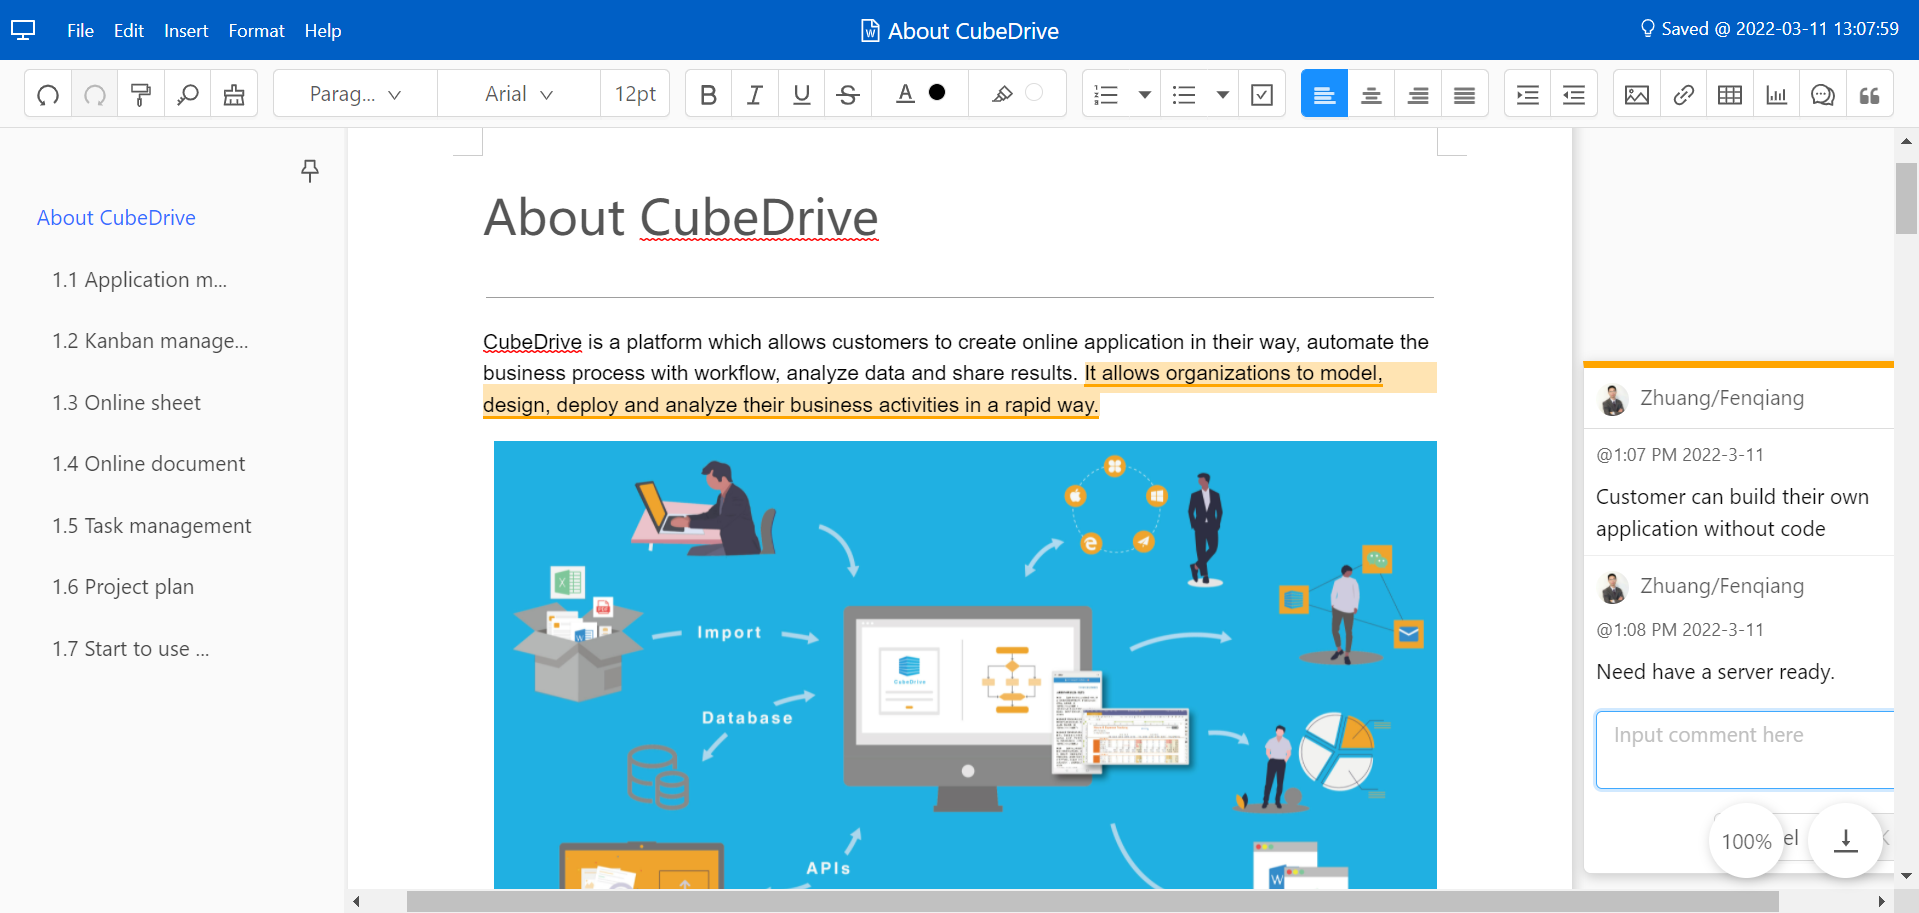
Task: Open the Find/Search tool
Action: pyautogui.click(x=187, y=94)
